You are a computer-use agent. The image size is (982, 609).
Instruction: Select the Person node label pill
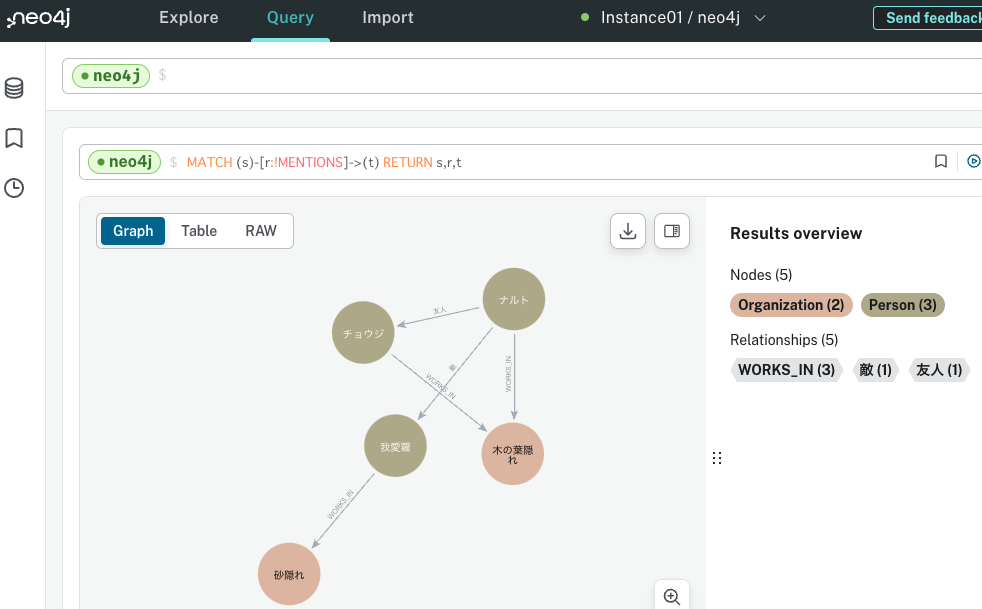(902, 304)
